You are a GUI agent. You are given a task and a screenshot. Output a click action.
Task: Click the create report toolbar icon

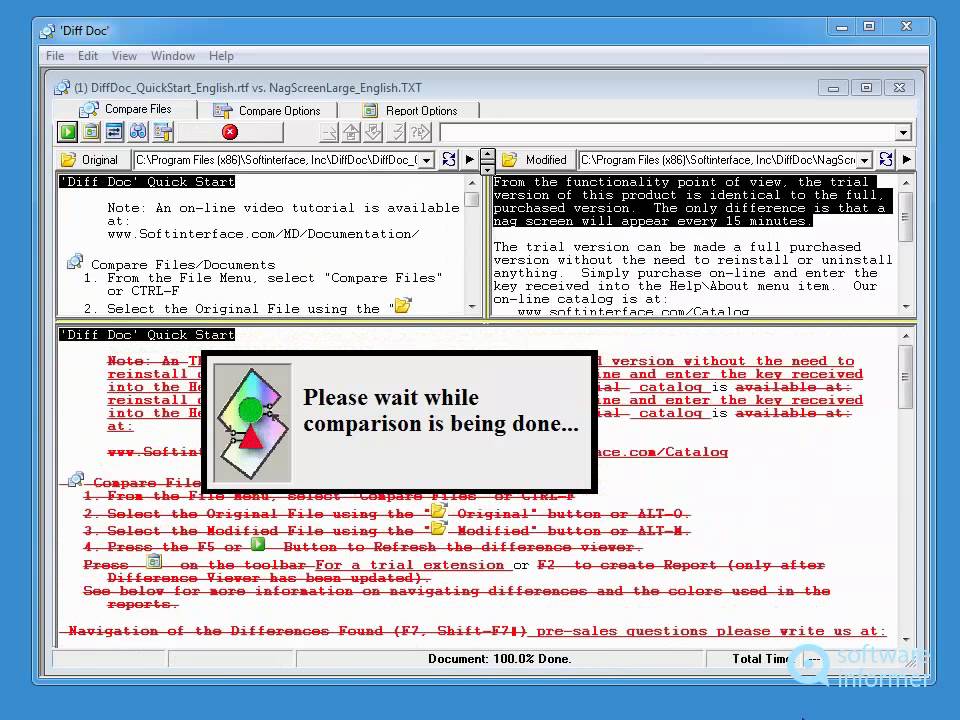pyautogui.click(x=91, y=132)
